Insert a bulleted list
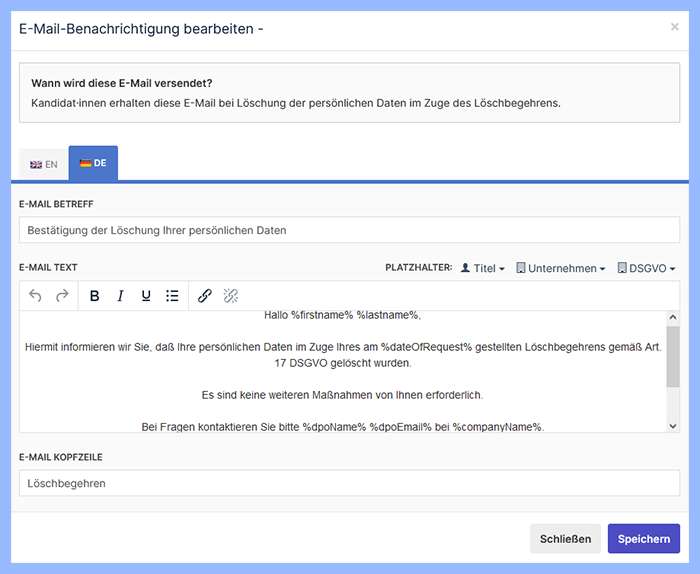 [172, 296]
